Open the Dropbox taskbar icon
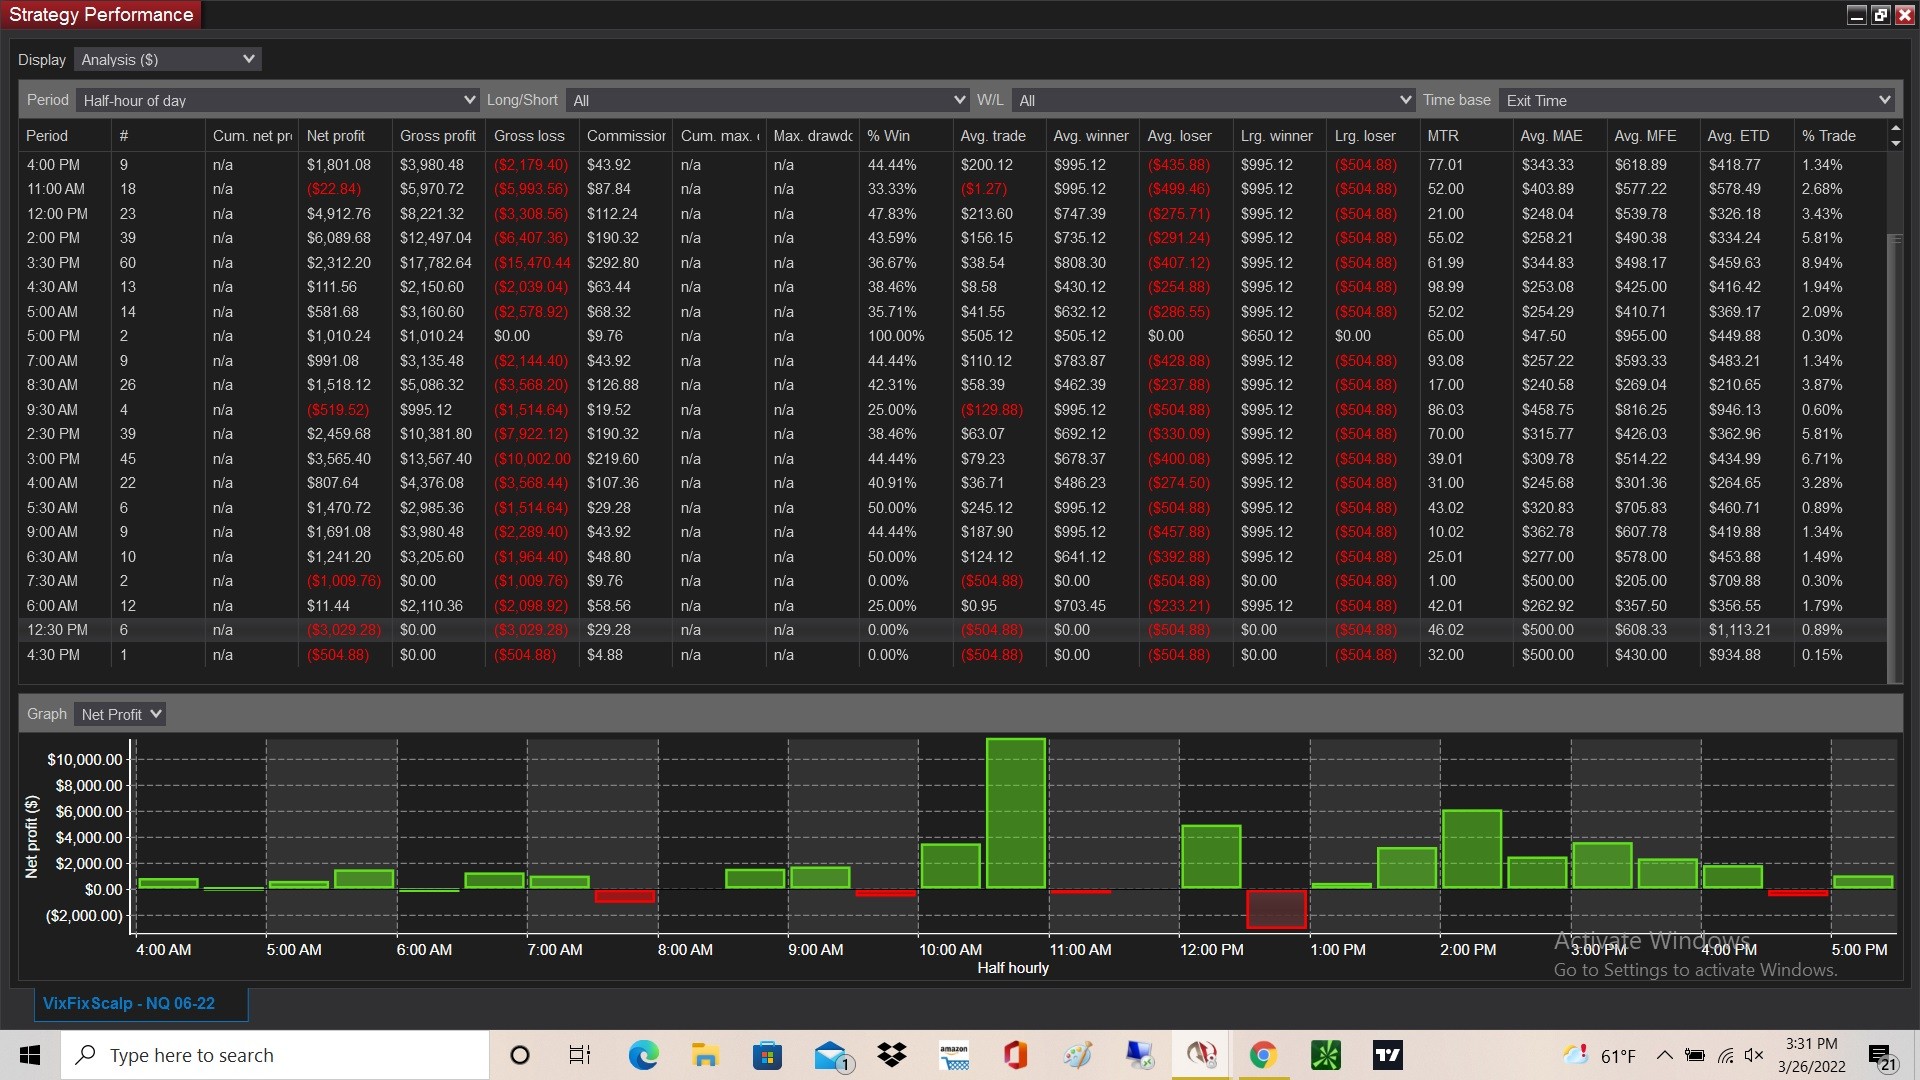This screenshot has width=1920, height=1080. [x=891, y=1055]
